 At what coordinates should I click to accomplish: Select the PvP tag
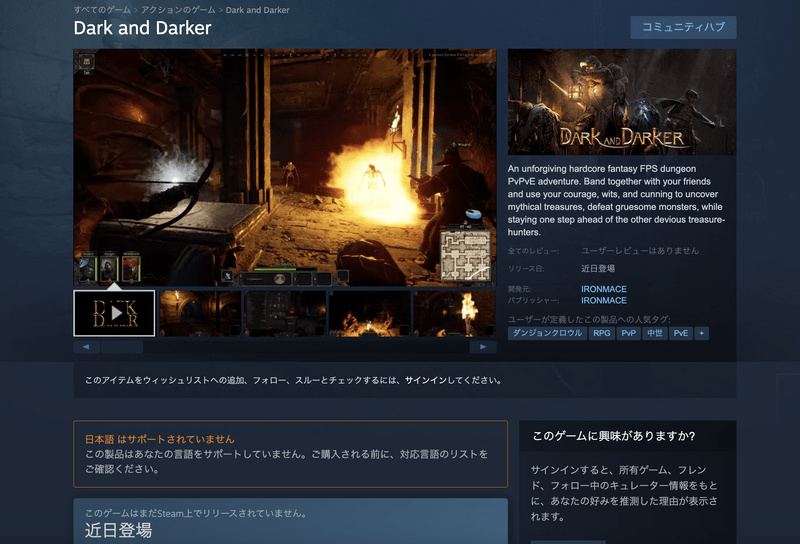[629, 333]
